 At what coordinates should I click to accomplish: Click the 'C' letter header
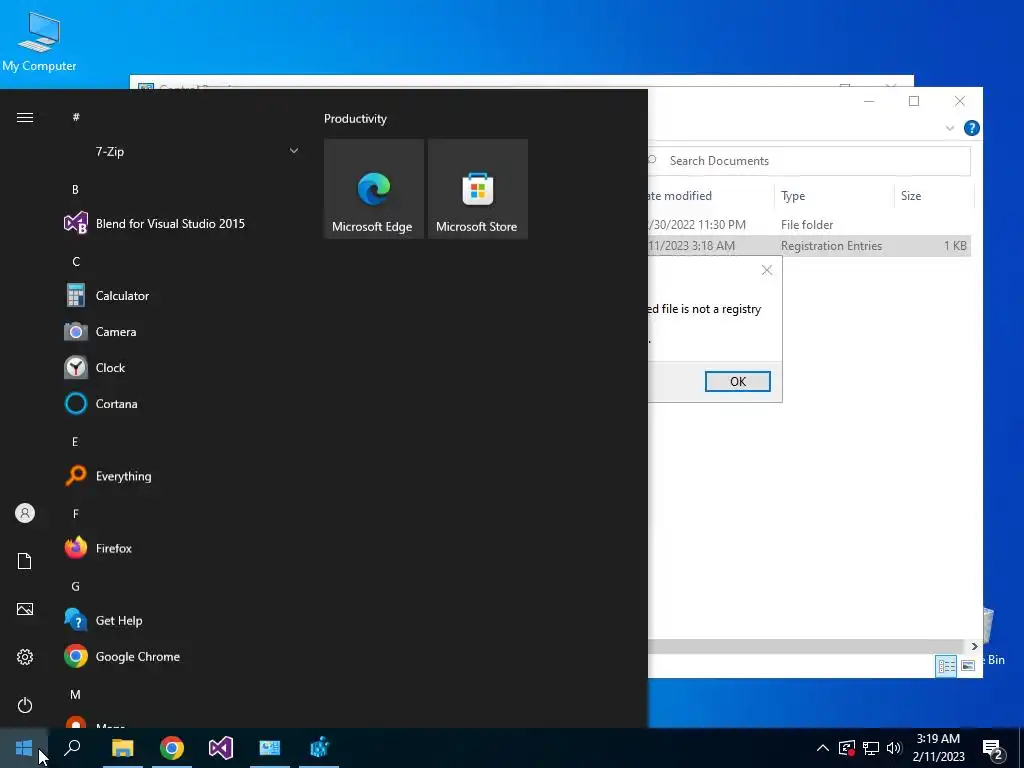click(x=76, y=261)
